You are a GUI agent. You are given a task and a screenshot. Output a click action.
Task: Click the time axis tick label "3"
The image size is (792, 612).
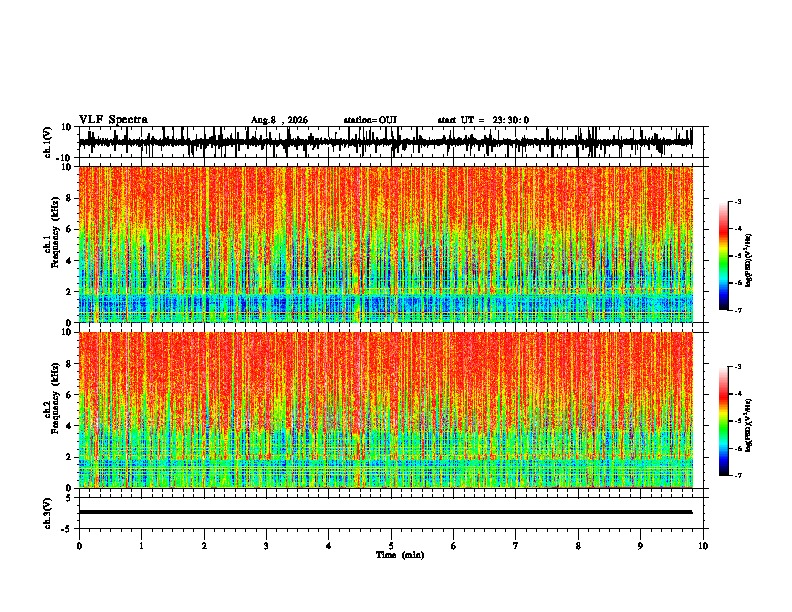tap(266, 546)
